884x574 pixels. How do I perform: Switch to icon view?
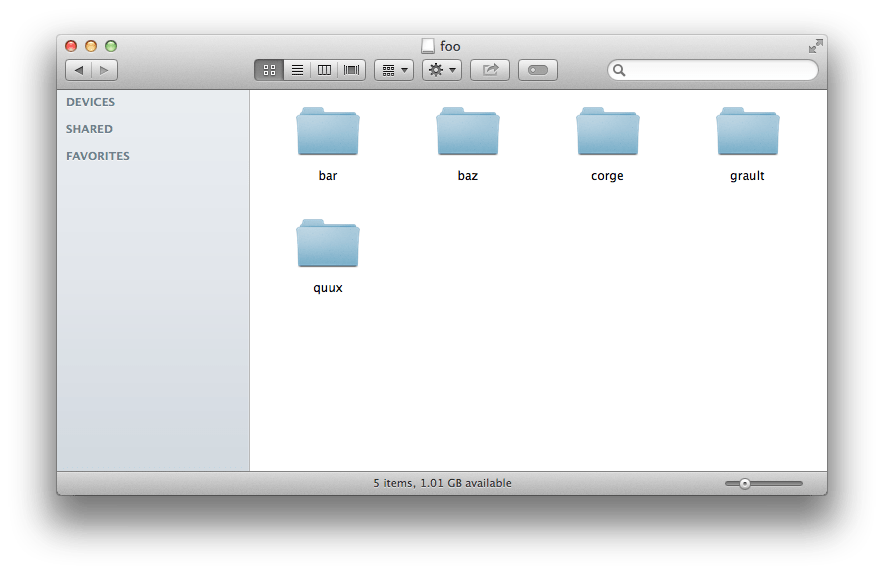(x=269, y=70)
